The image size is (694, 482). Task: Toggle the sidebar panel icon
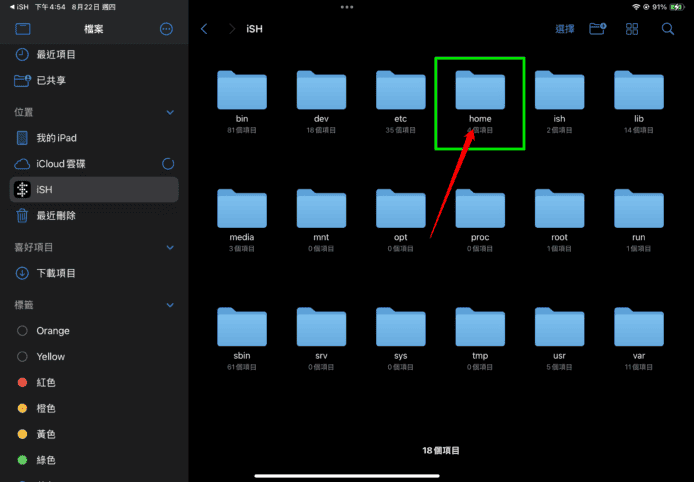22,29
